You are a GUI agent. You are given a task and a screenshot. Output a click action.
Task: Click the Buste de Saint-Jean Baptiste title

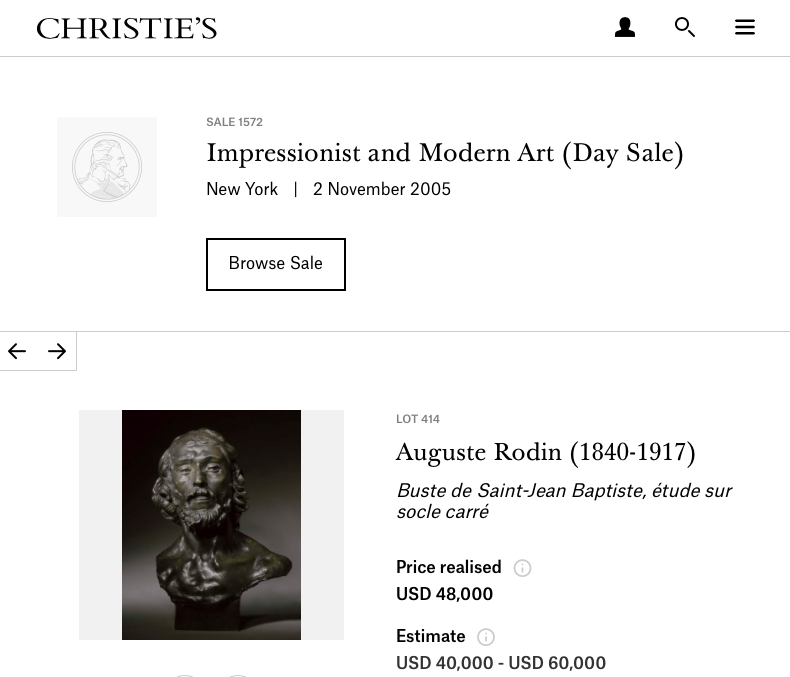point(564,501)
